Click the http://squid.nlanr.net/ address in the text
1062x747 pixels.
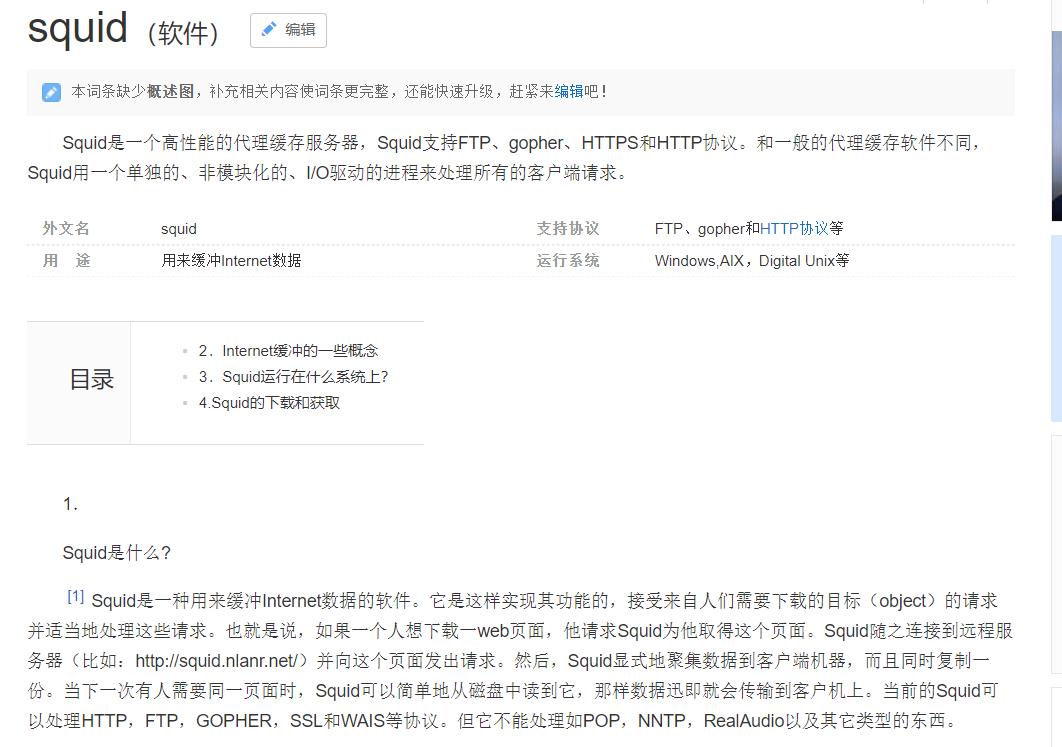pos(217,661)
